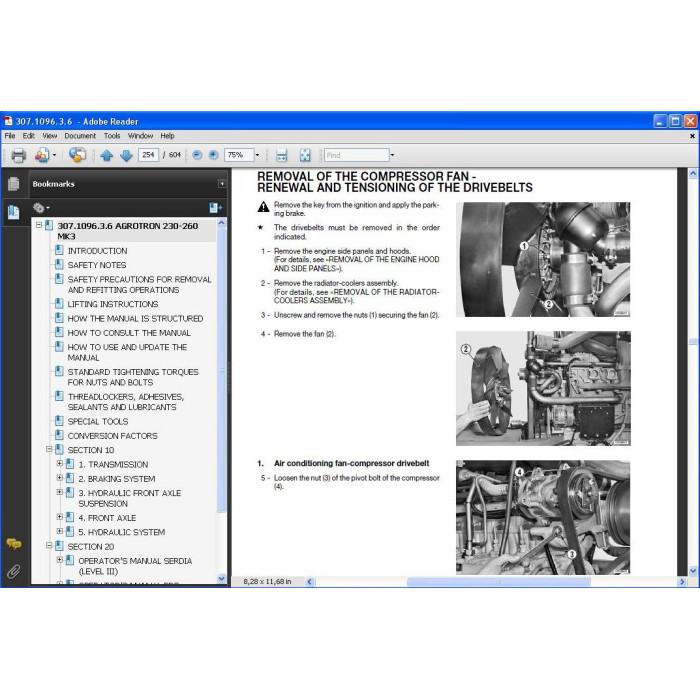The width and height of the screenshot is (700, 700).
Task: Open THREADLOCKERS, ADHESIVES, SEALANTS bookmark
Action: [x=125, y=402]
